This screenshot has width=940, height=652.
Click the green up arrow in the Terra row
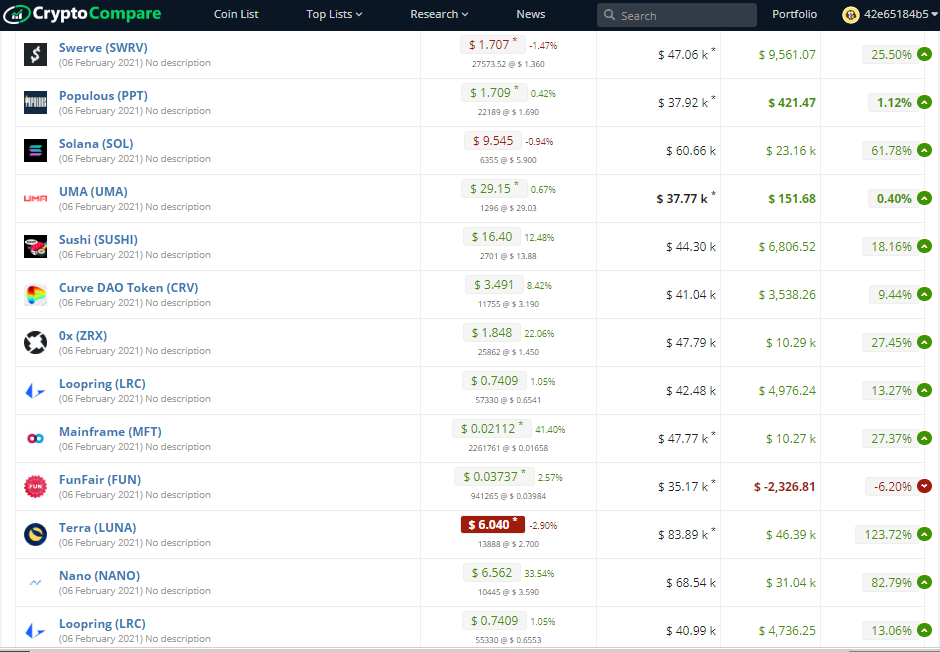point(924,534)
